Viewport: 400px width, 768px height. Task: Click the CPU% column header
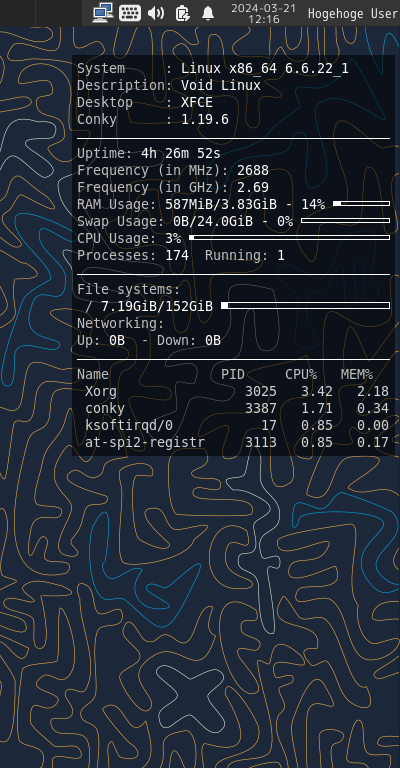[301, 375]
